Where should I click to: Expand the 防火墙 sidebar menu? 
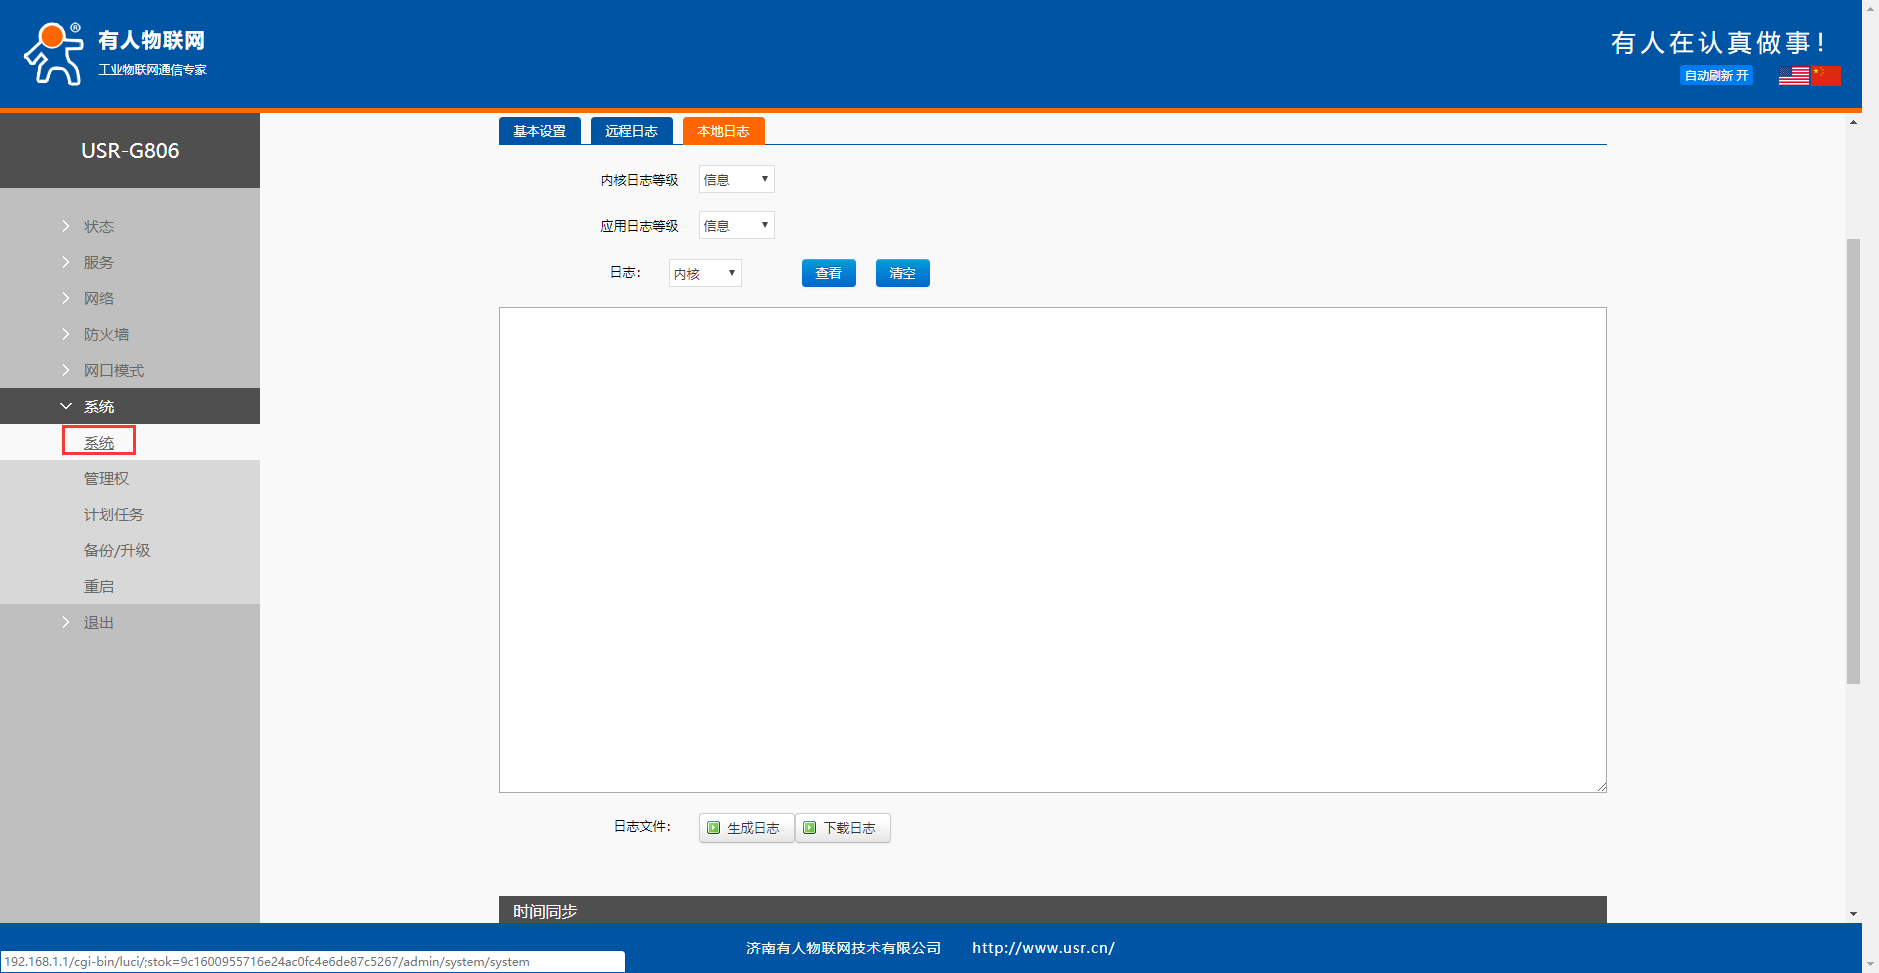[x=106, y=335]
